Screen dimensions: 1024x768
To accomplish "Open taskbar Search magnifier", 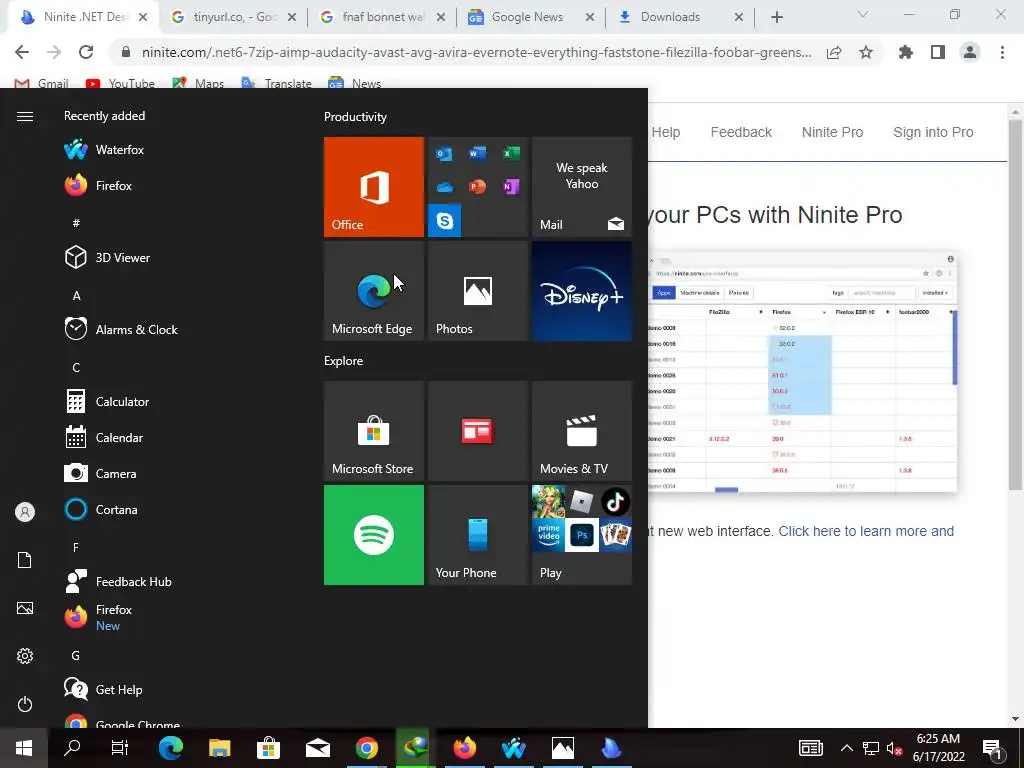I will [x=72, y=748].
